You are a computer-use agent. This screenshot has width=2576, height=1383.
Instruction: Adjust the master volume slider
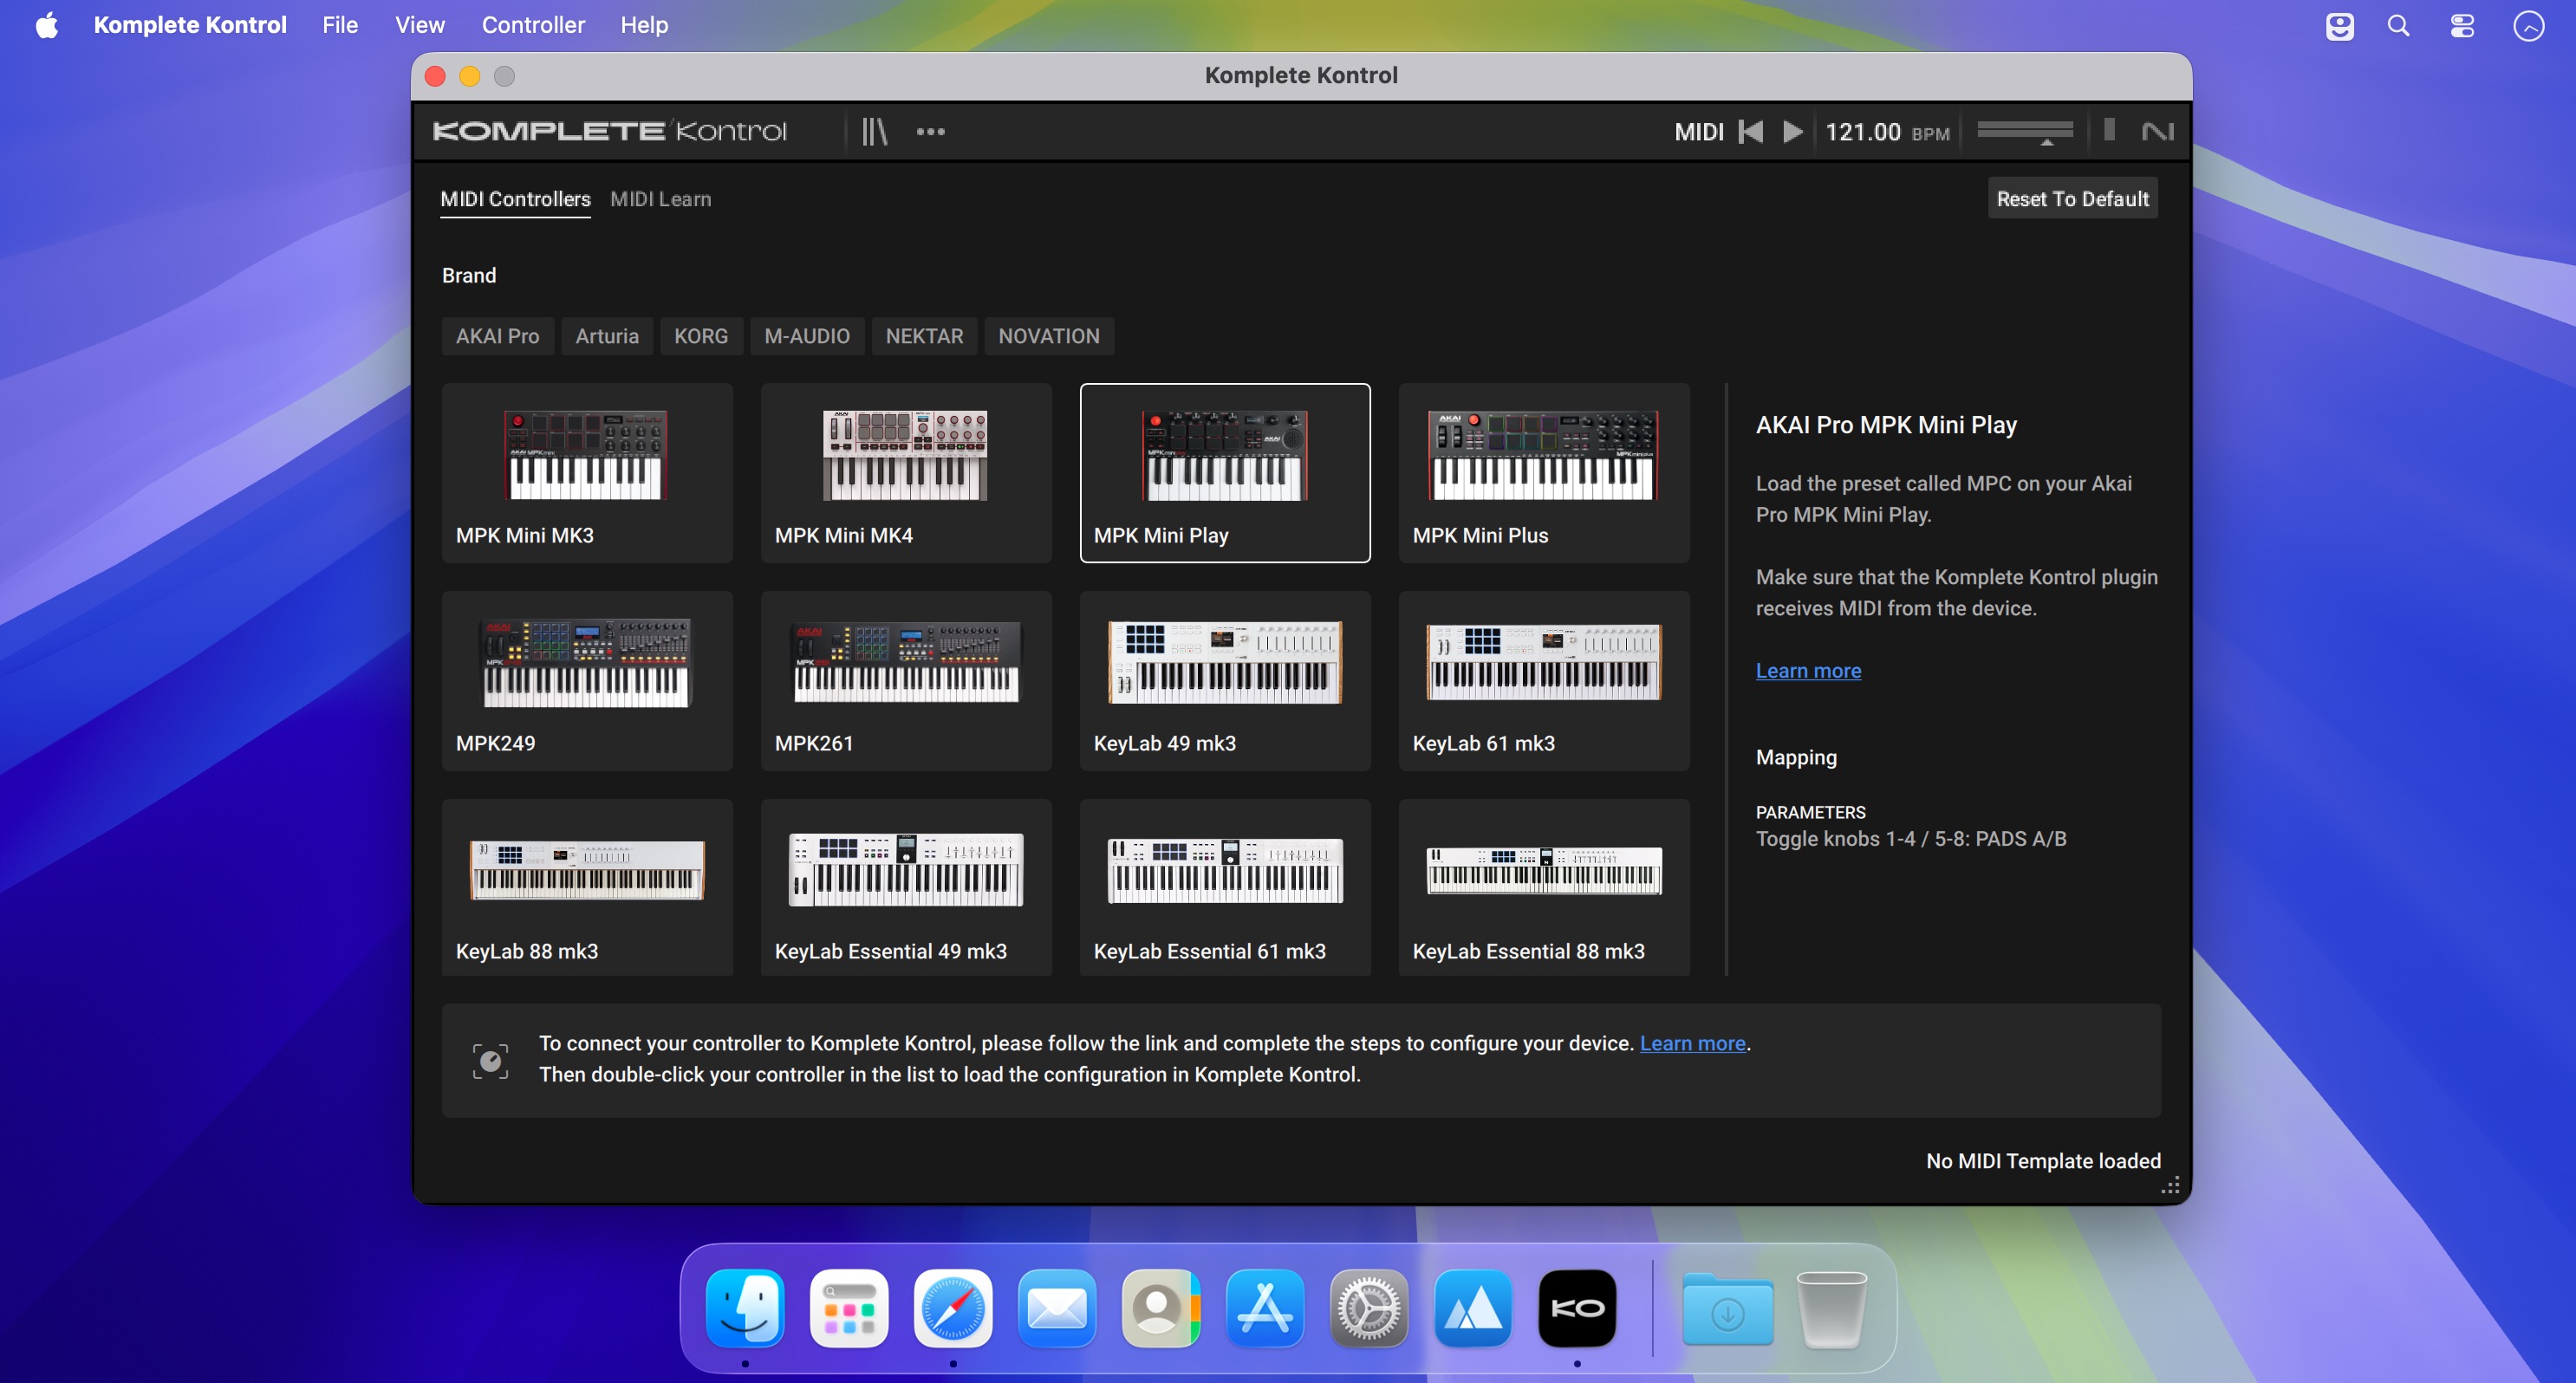pos(2025,131)
